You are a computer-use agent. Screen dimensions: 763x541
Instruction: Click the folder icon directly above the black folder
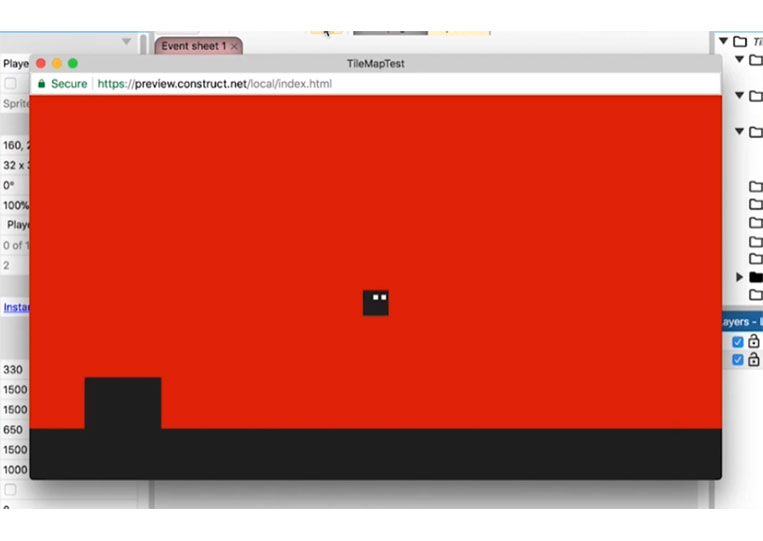[x=756, y=258]
